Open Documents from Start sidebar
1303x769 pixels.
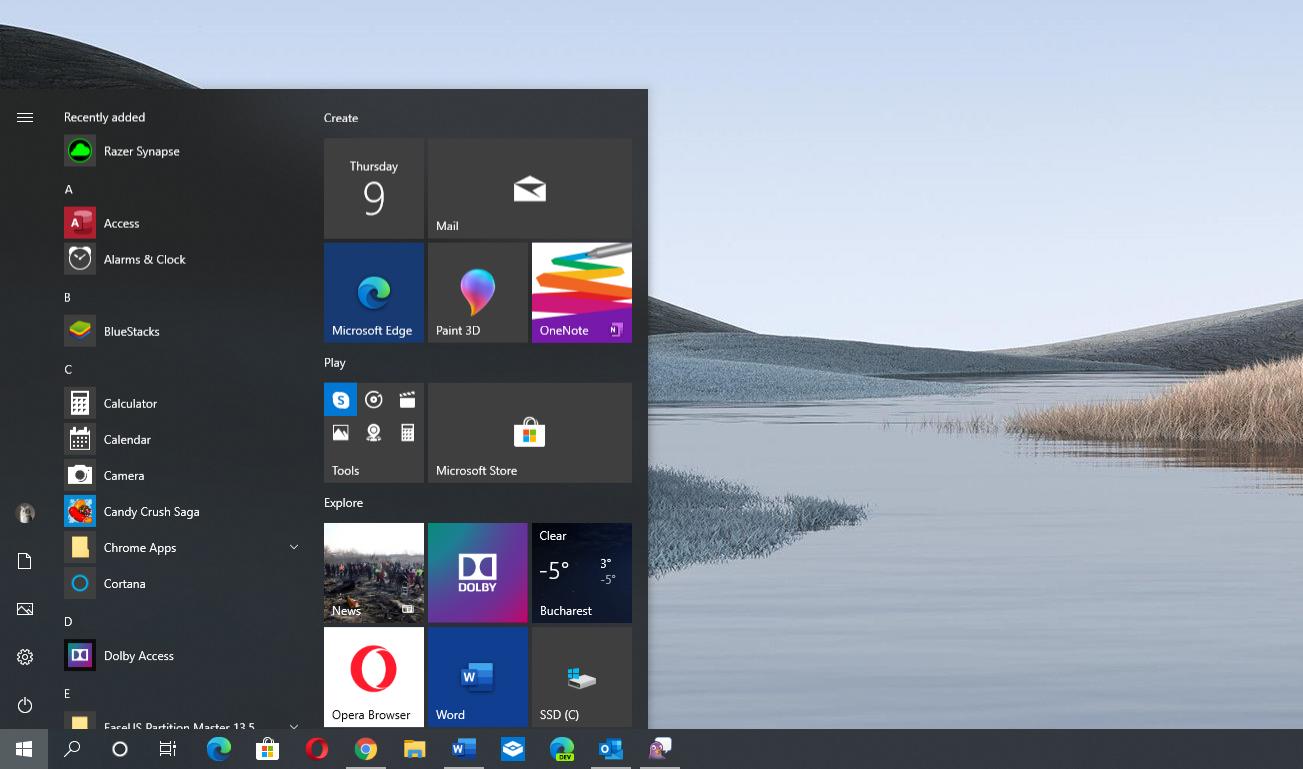25,561
